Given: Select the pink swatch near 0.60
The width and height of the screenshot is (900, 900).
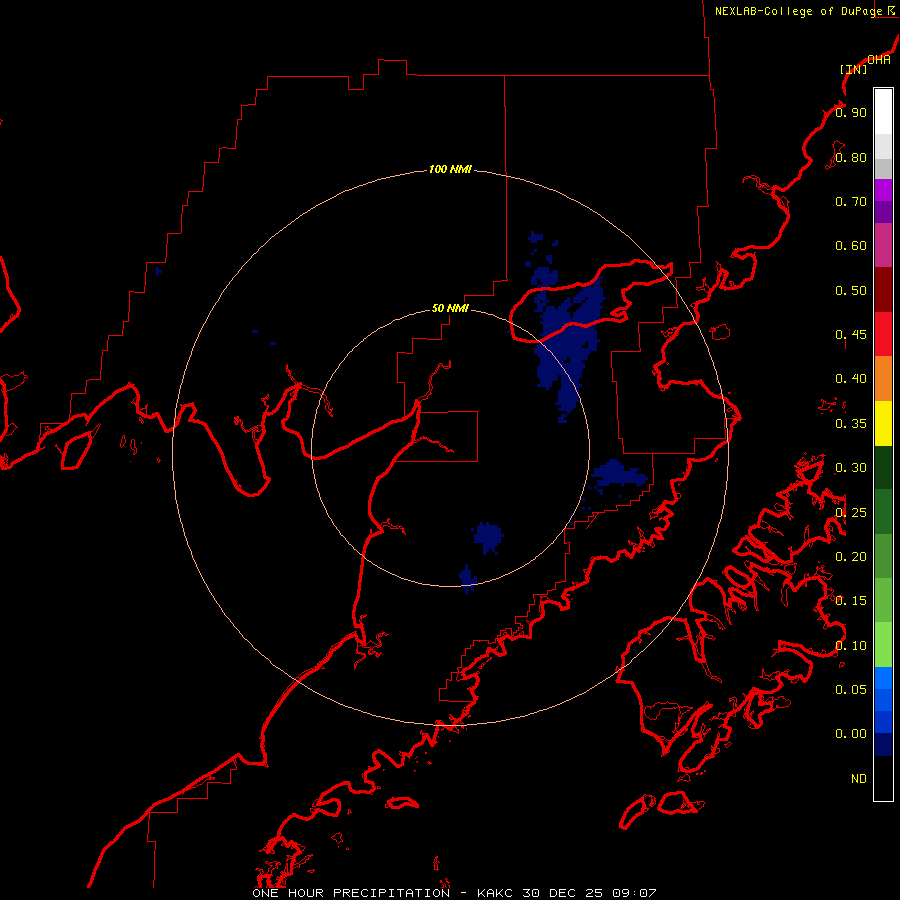Looking at the screenshot, I should tap(883, 245).
